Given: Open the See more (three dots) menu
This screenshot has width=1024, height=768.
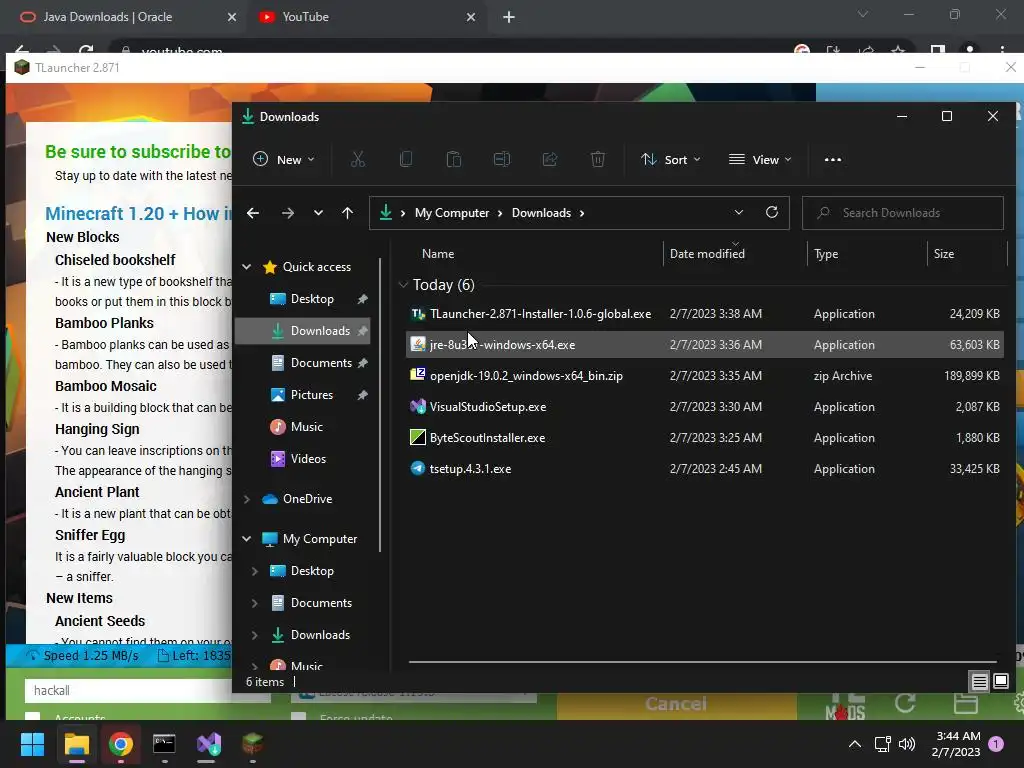Looking at the screenshot, I should [833, 159].
